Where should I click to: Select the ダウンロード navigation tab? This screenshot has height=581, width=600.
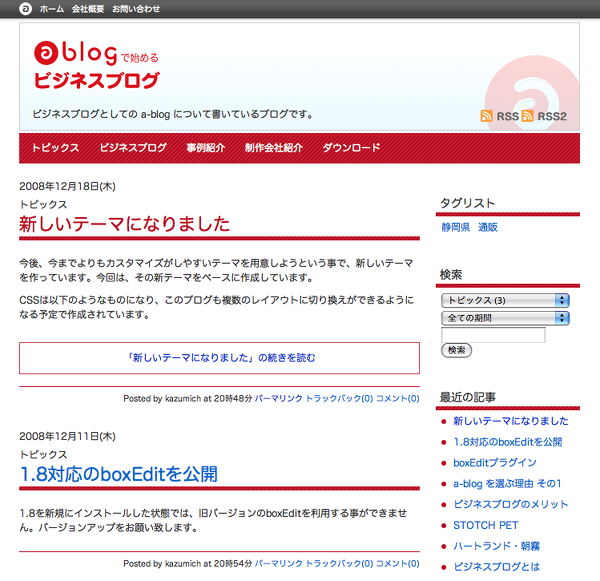click(352, 148)
